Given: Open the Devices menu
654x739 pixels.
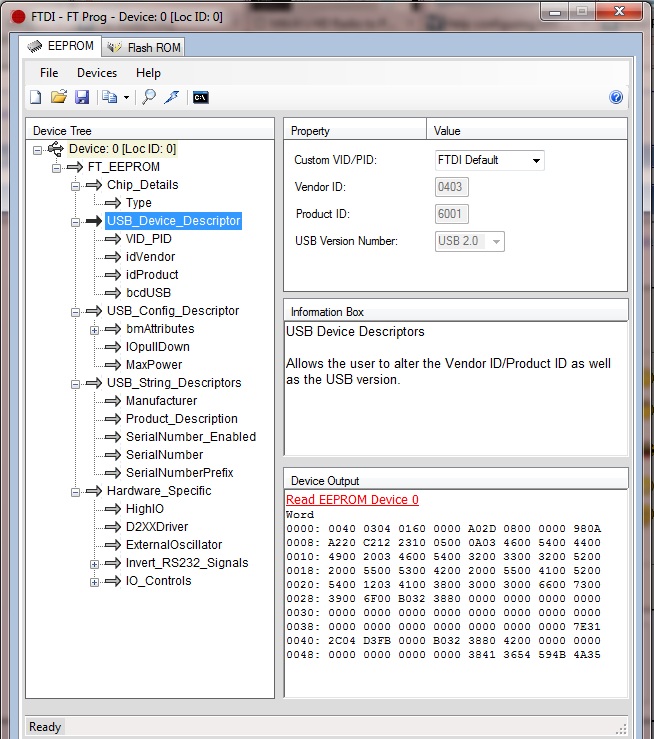Looking at the screenshot, I should 97,73.
